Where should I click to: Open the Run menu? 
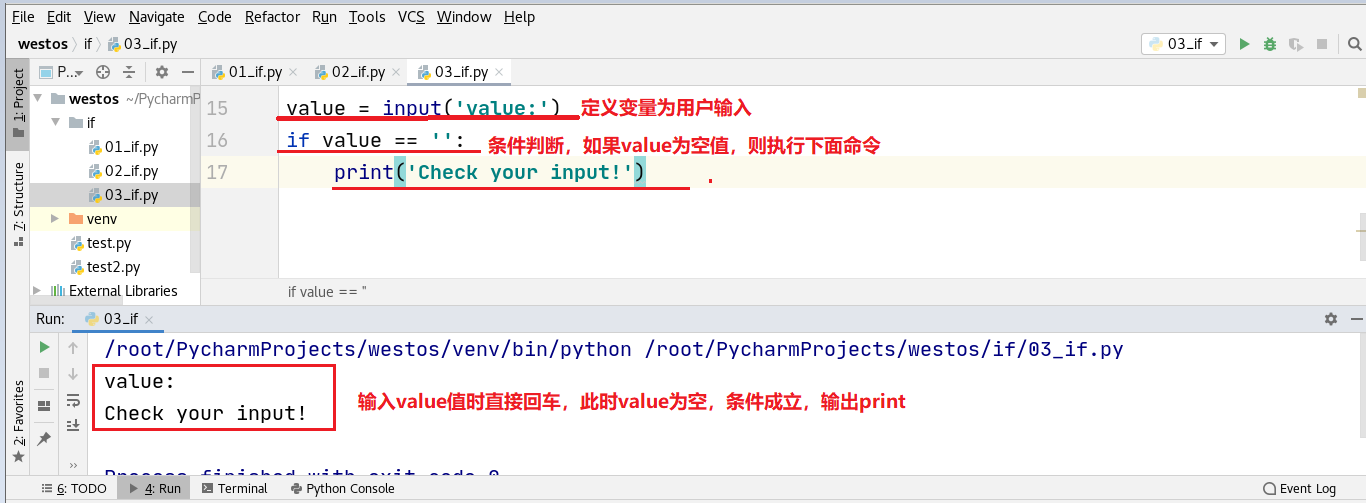[x=324, y=17]
